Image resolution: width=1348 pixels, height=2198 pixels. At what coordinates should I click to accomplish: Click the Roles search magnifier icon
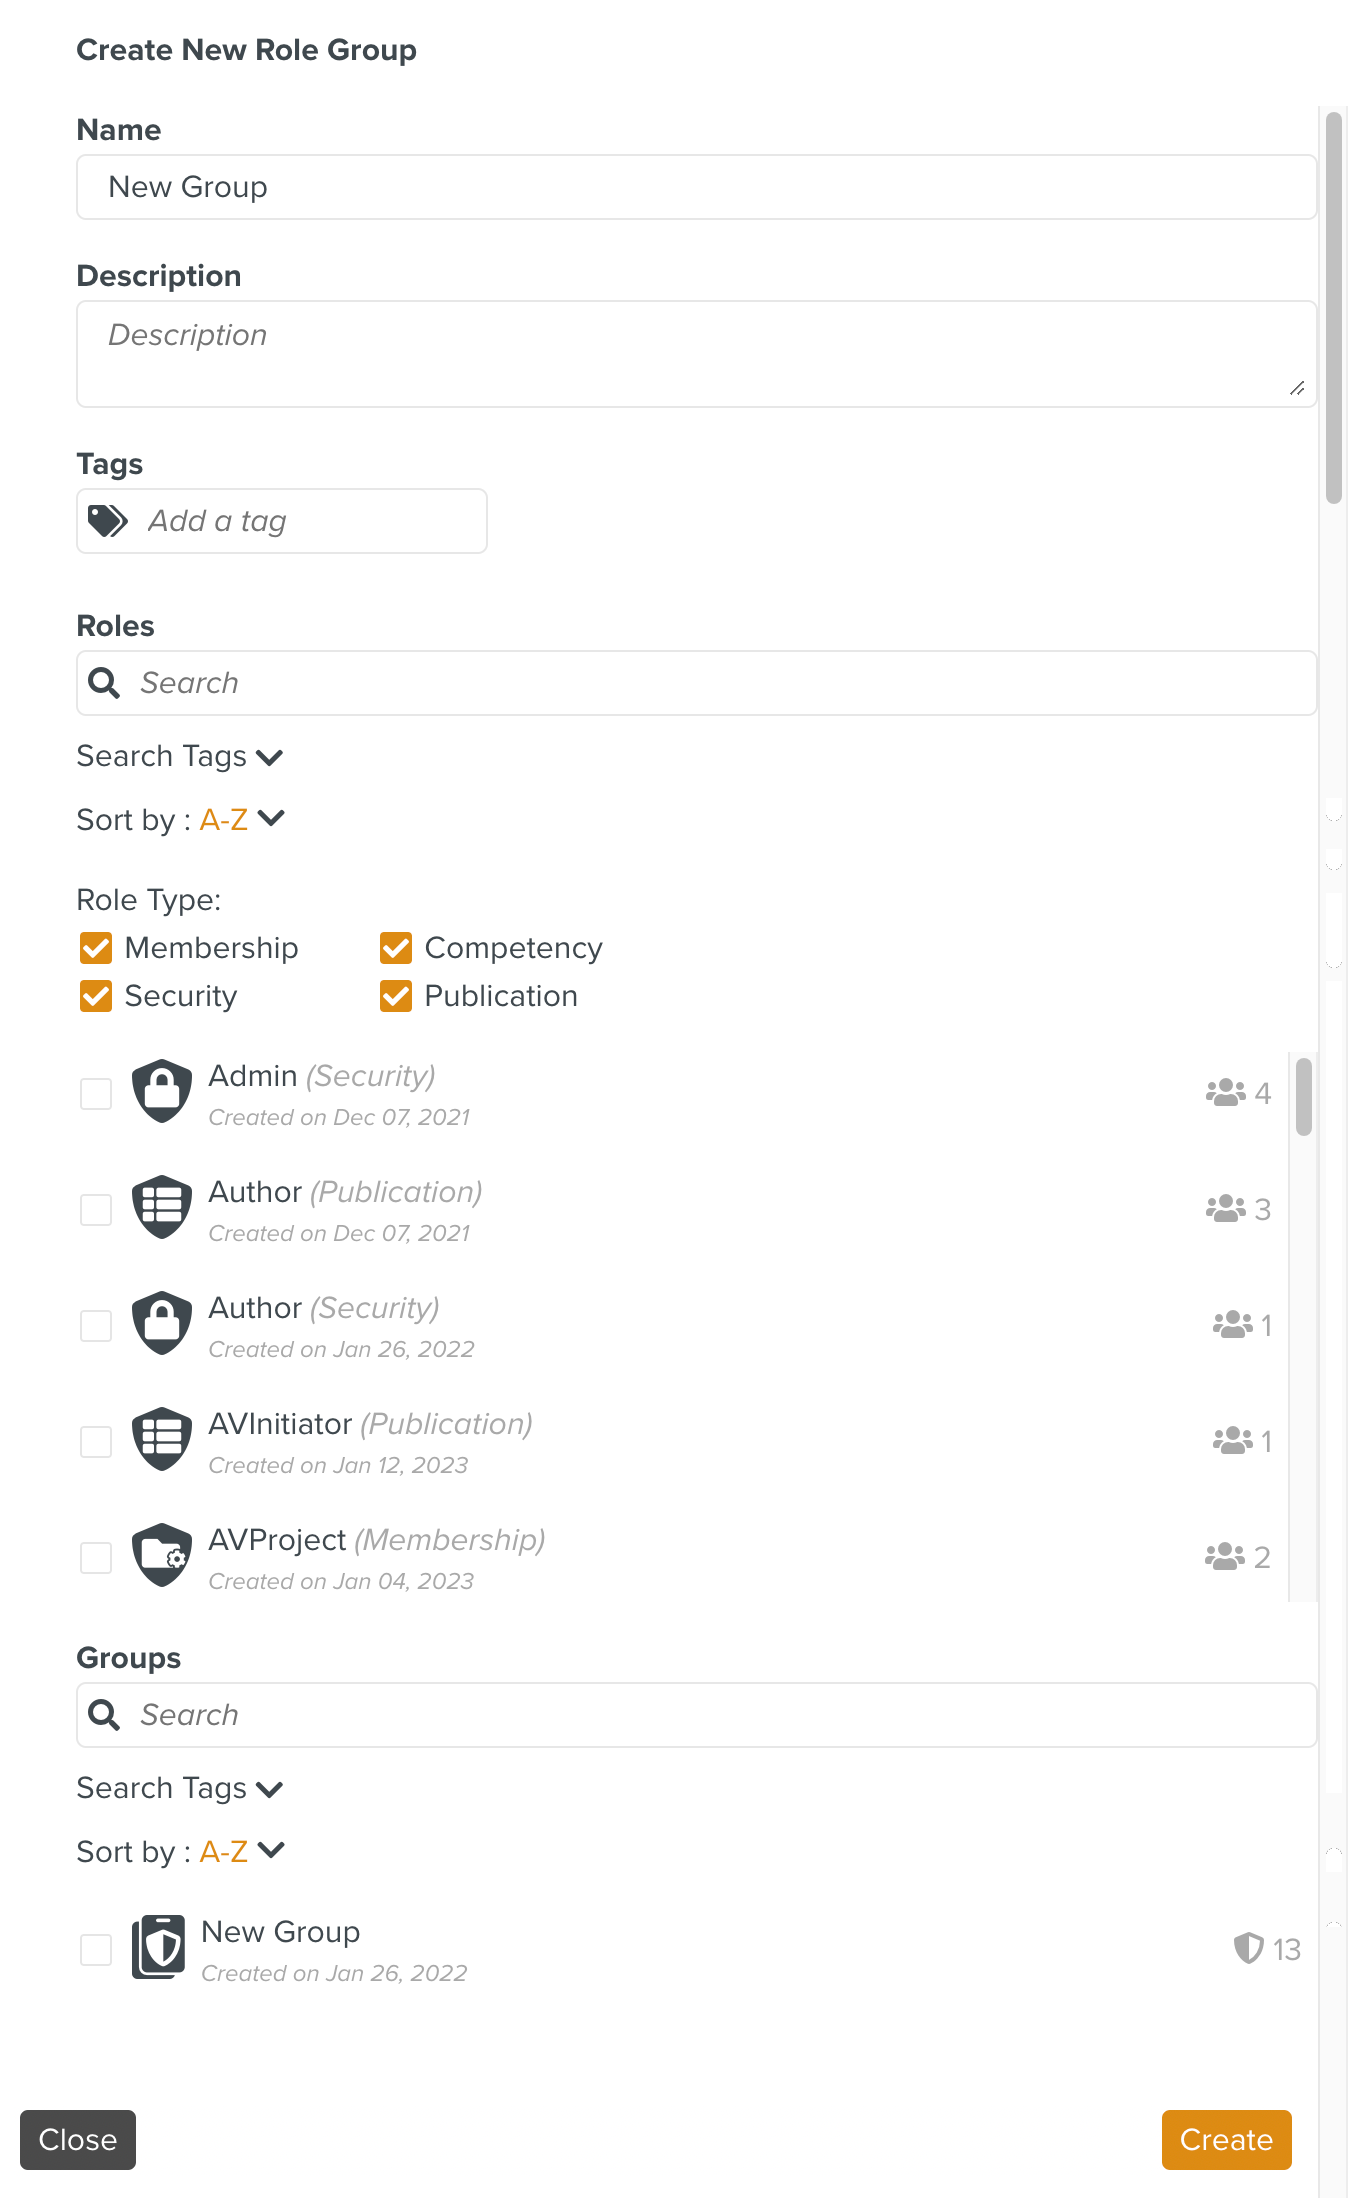[x=104, y=683]
